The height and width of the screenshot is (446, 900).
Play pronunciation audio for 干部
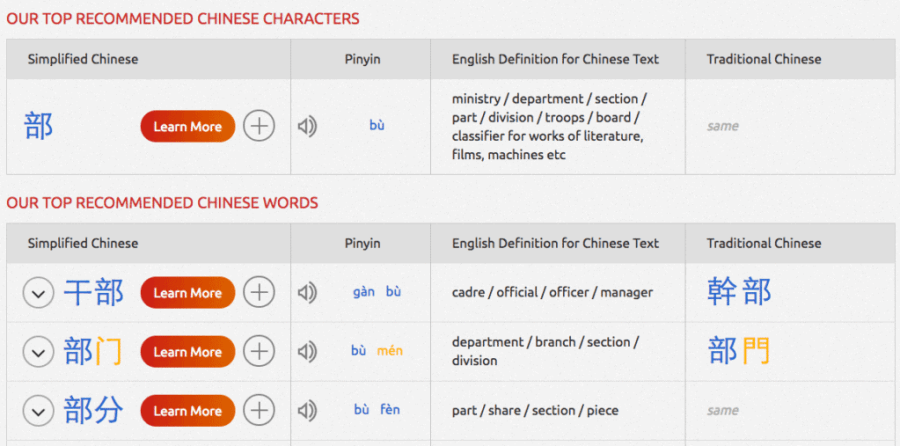coord(307,292)
